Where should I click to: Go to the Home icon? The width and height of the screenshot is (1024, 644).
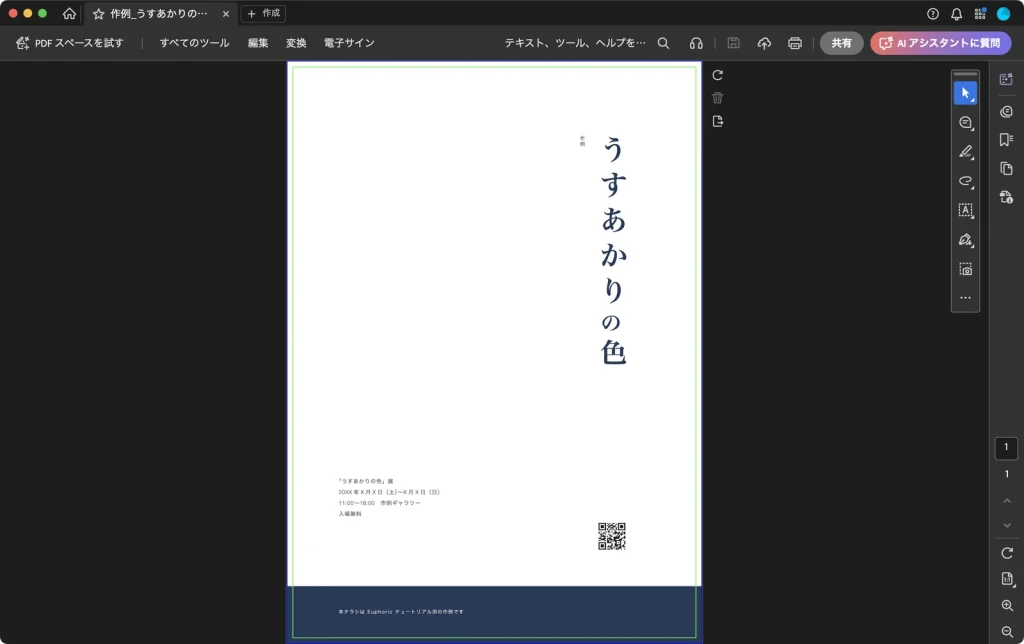[x=69, y=13]
